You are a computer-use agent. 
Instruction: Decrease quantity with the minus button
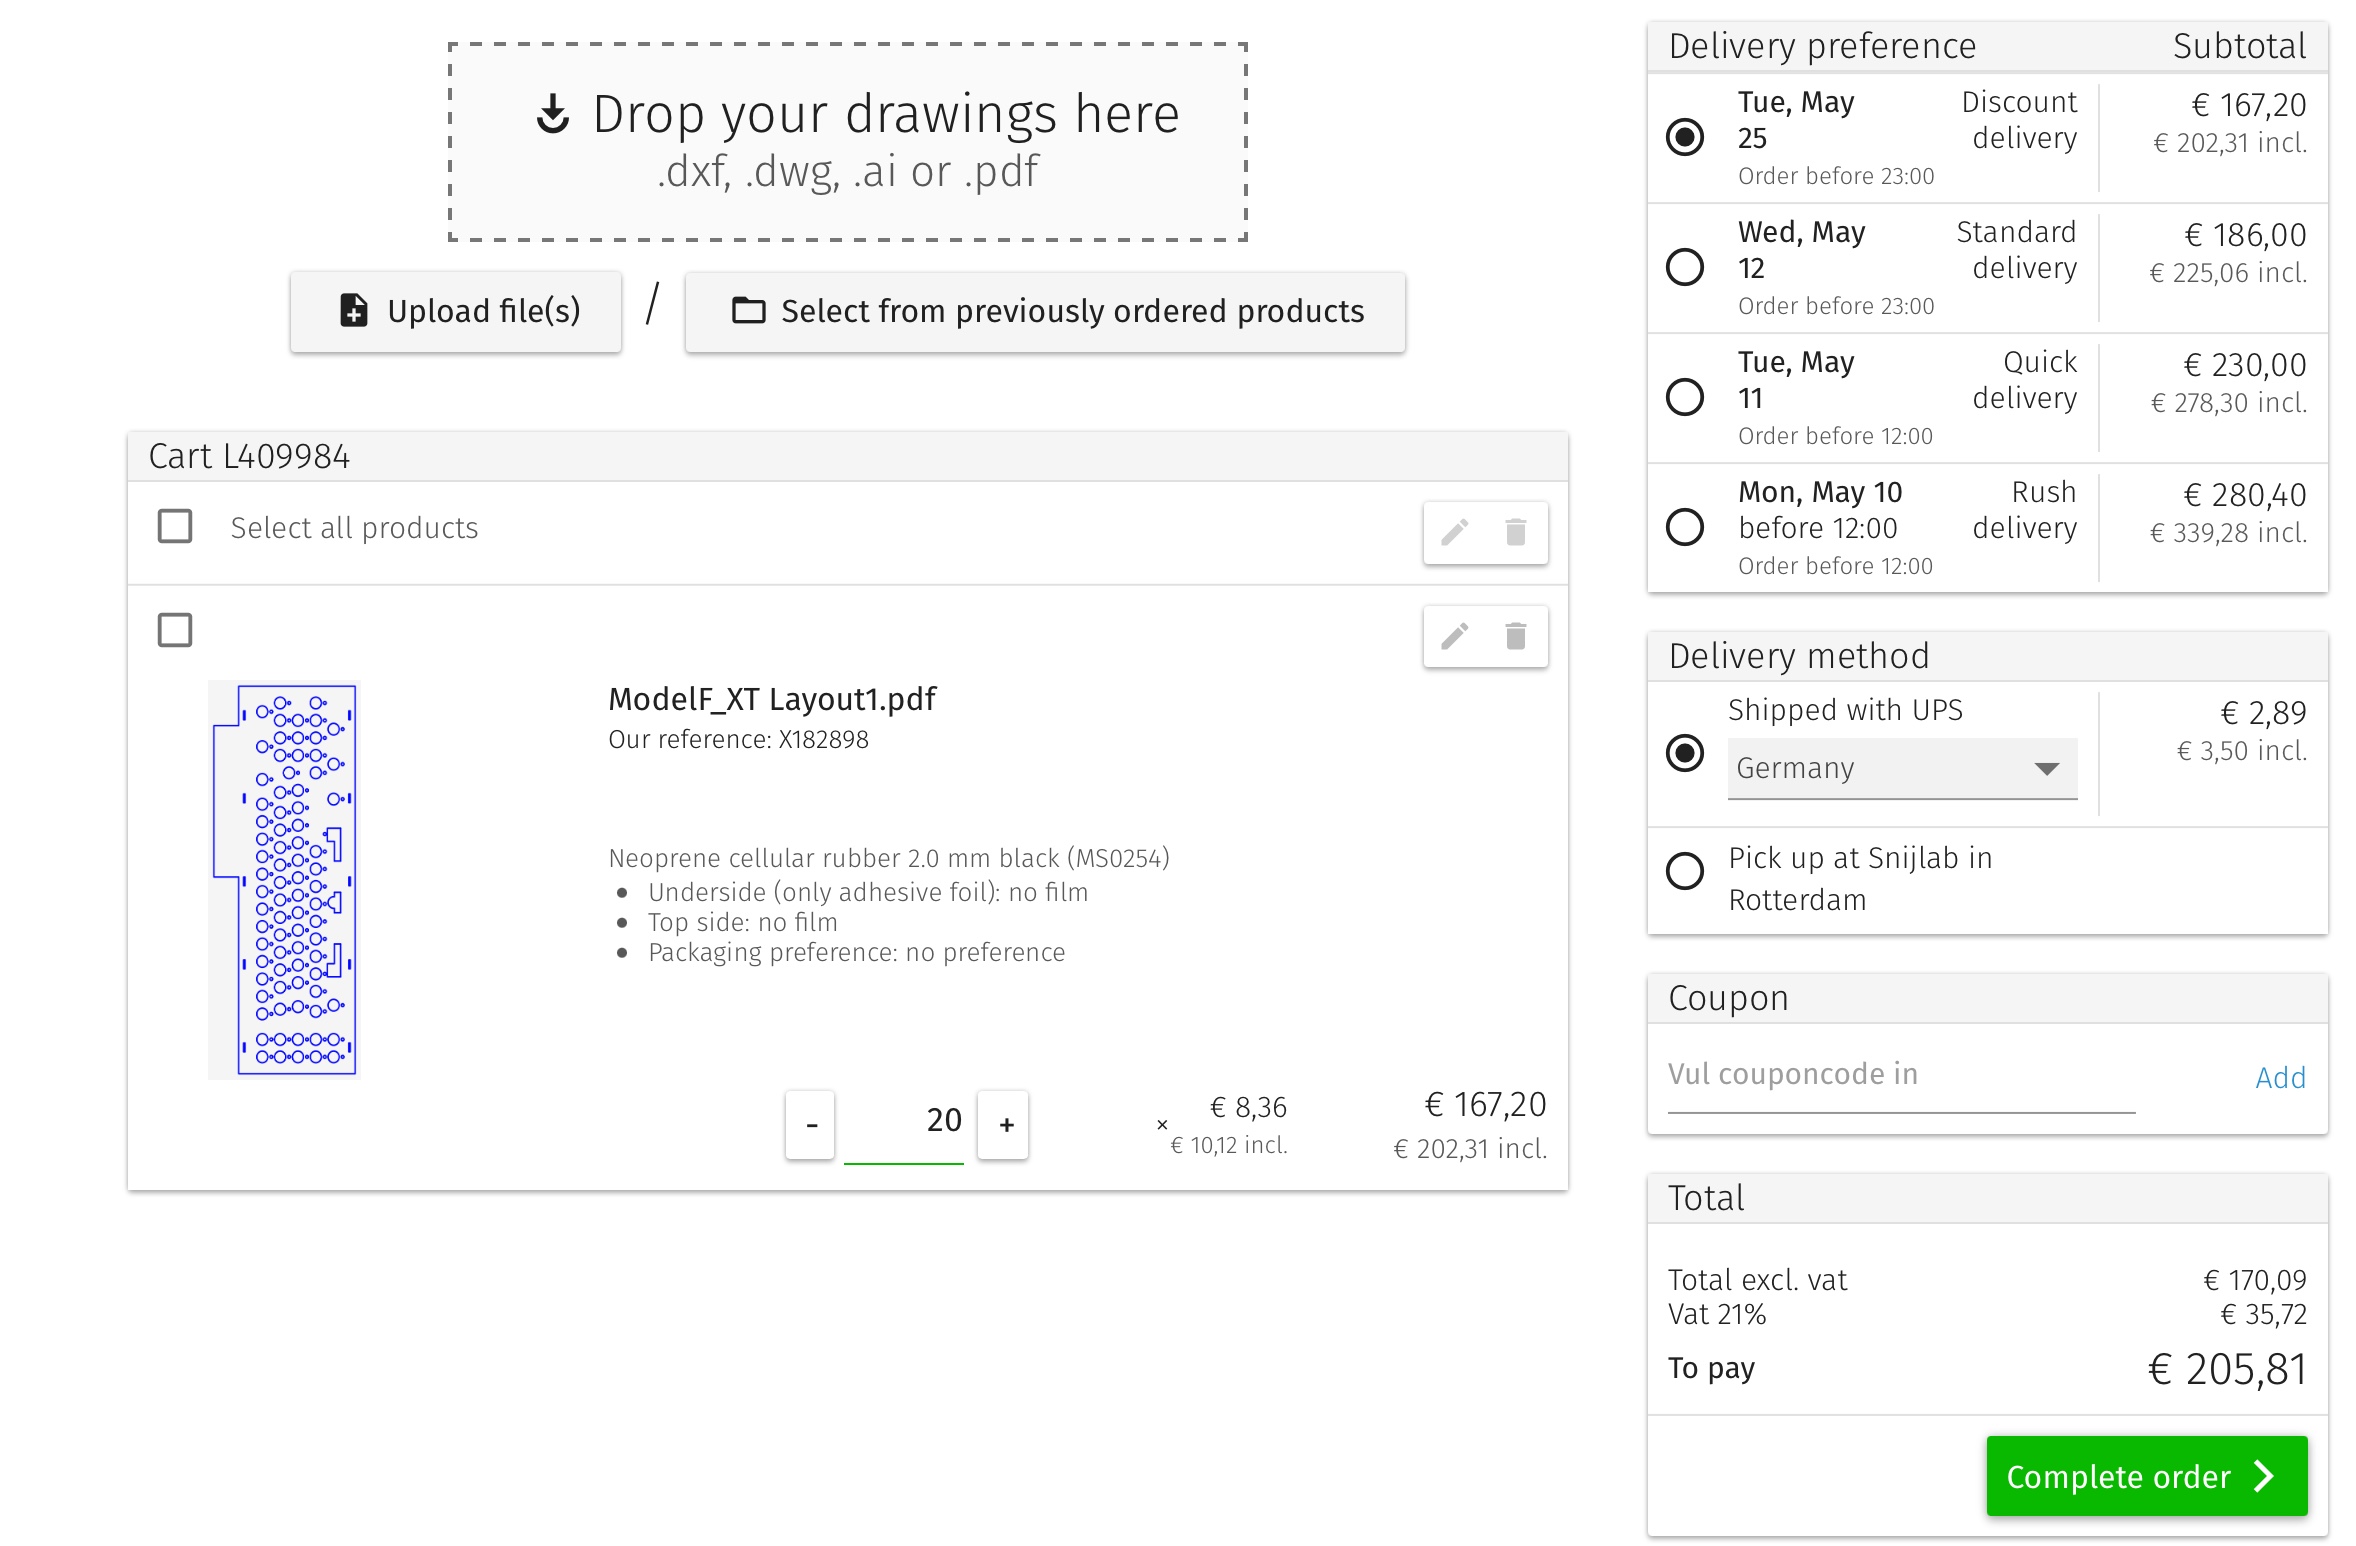point(811,1125)
